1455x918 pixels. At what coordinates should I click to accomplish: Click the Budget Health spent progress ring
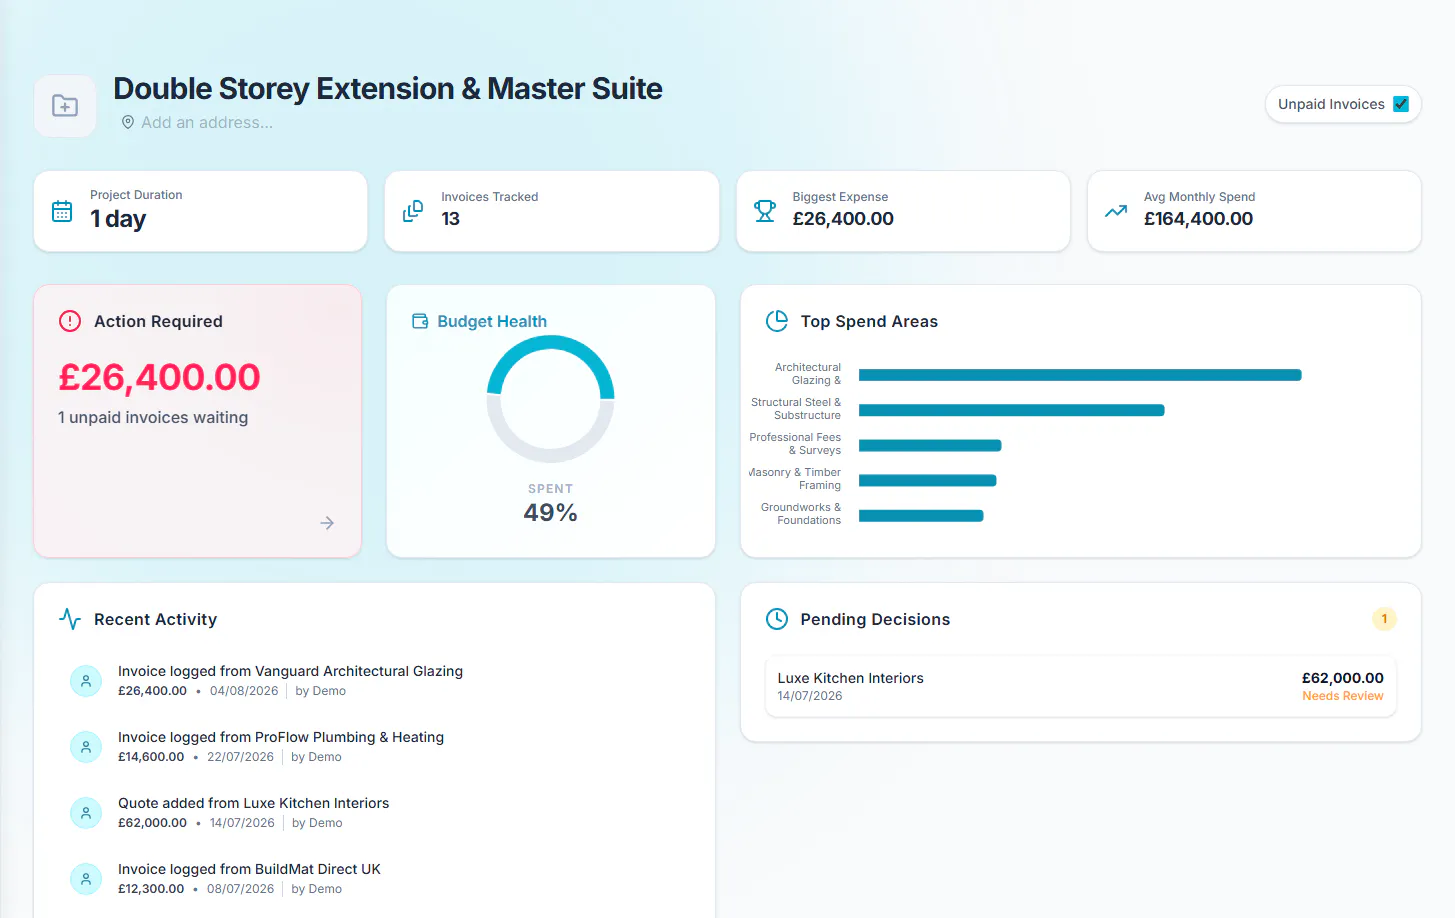551,399
